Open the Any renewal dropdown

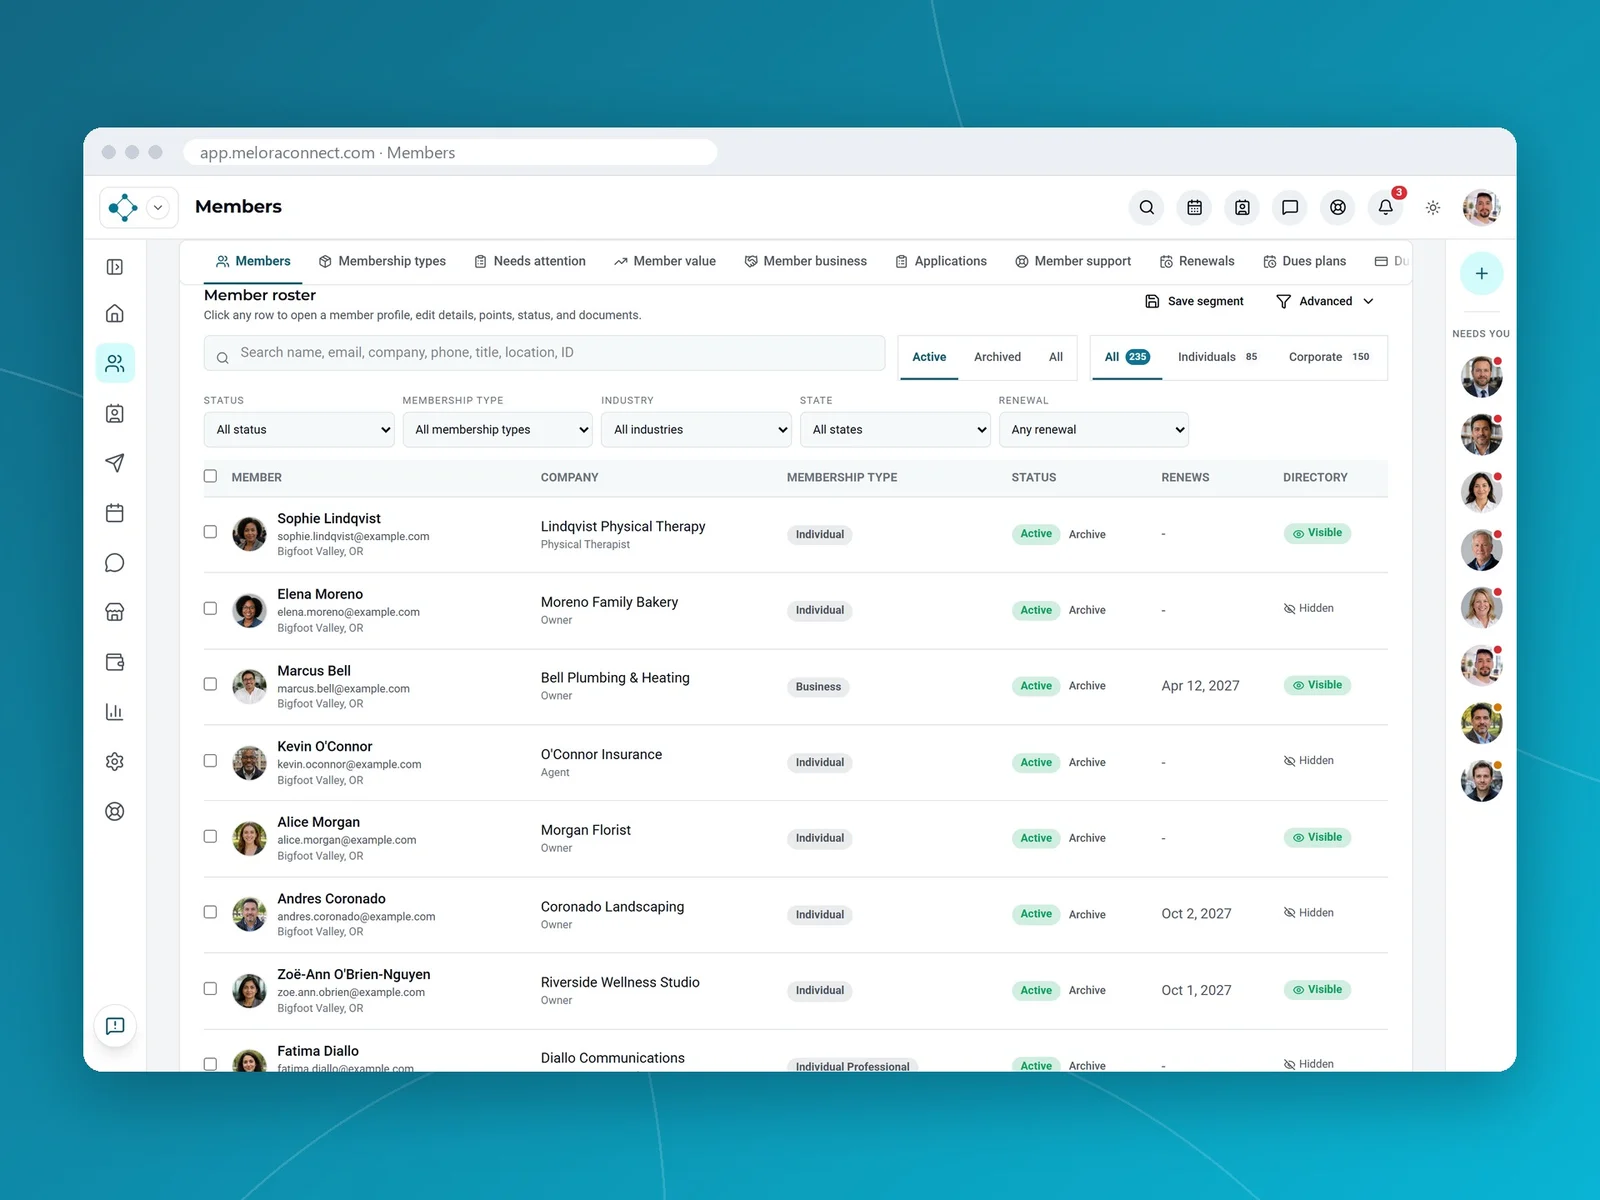point(1094,430)
